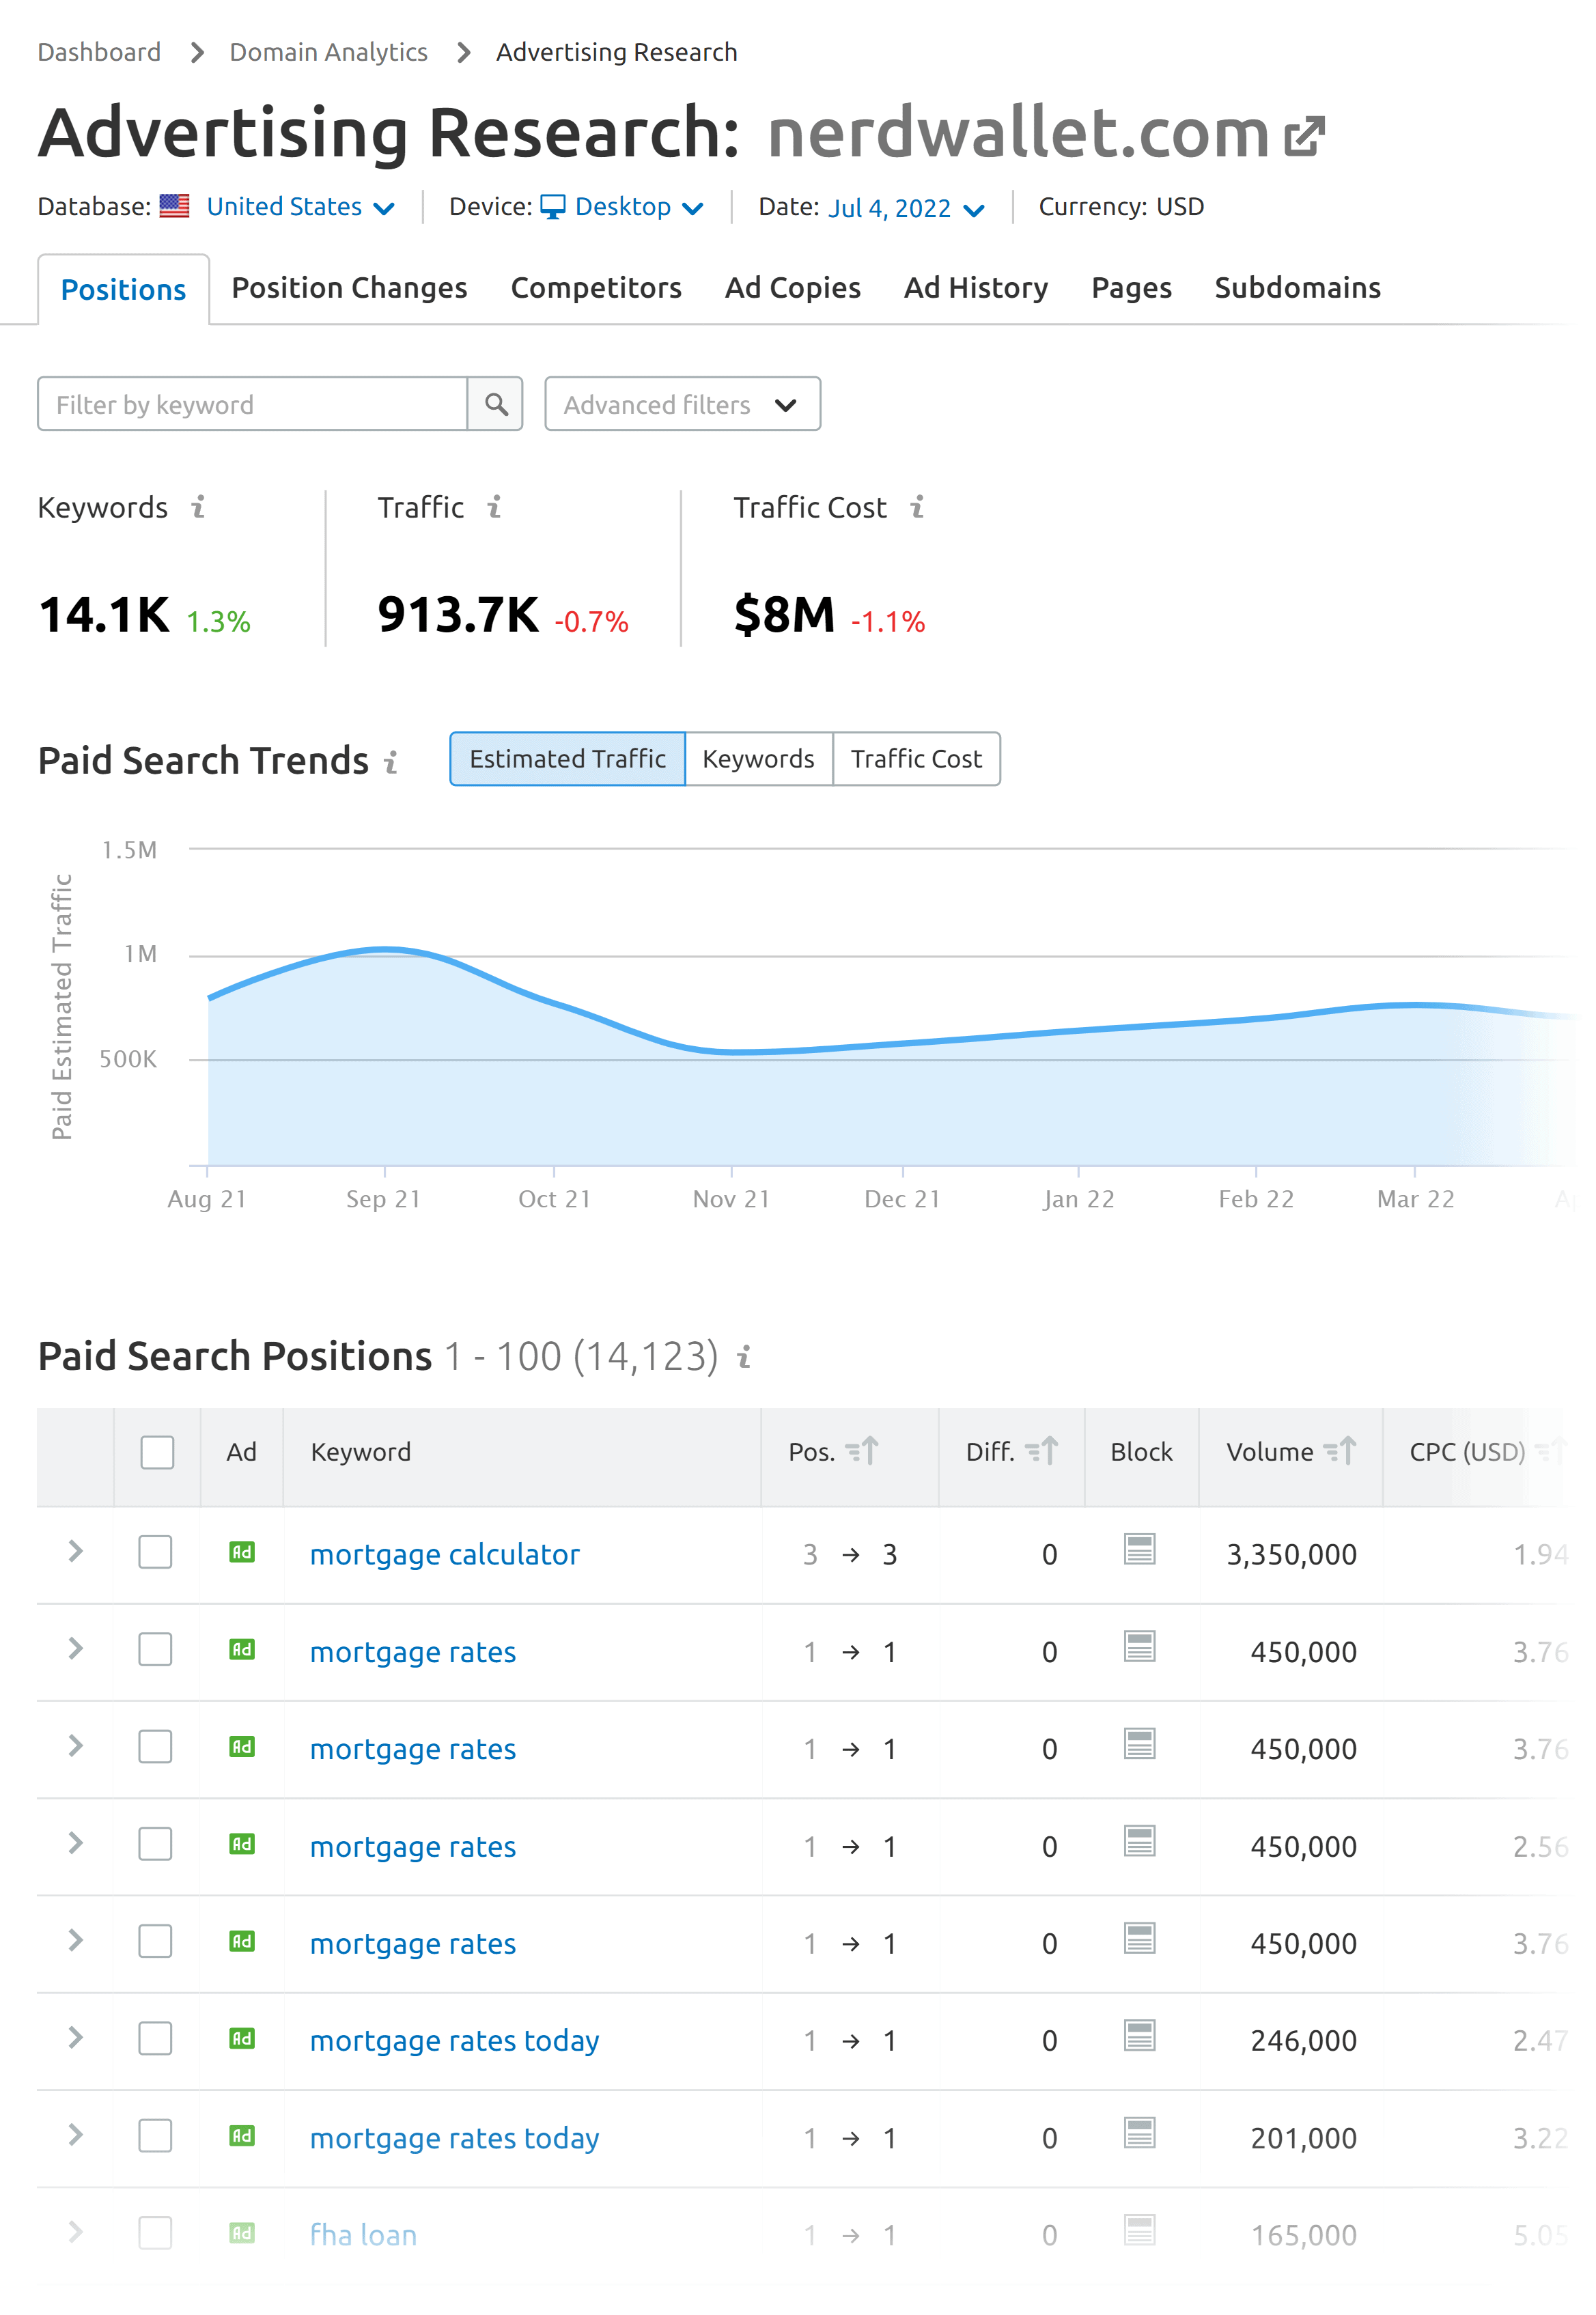Select the Traffic Cost trend toggle

pos(916,759)
